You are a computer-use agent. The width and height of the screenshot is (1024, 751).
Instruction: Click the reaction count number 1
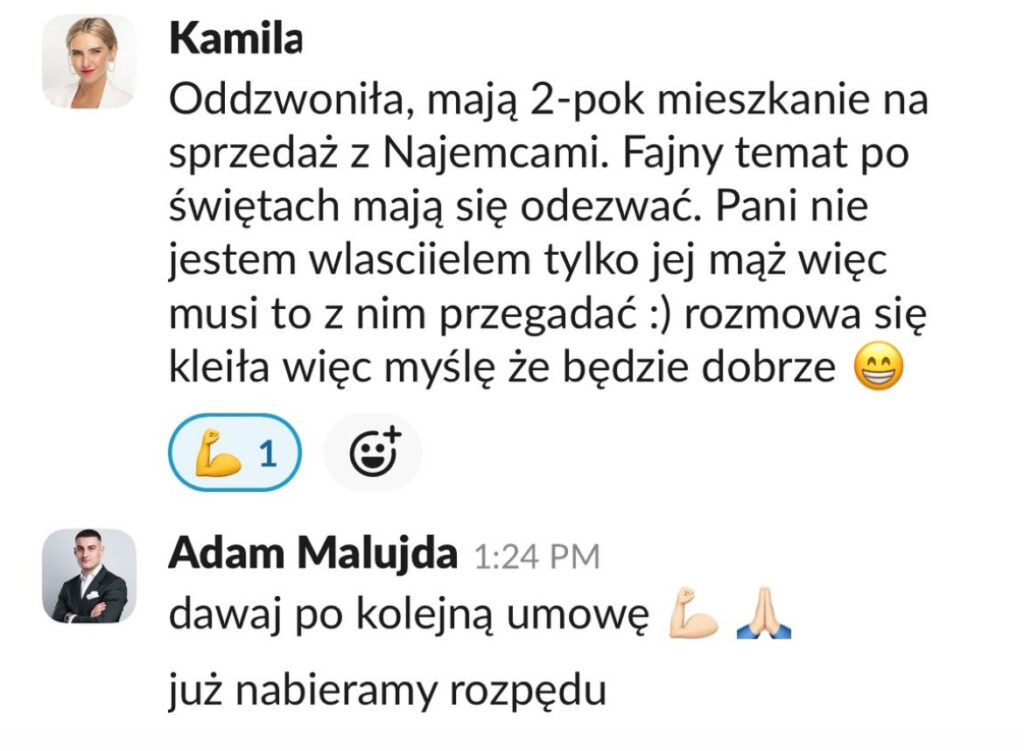click(268, 453)
